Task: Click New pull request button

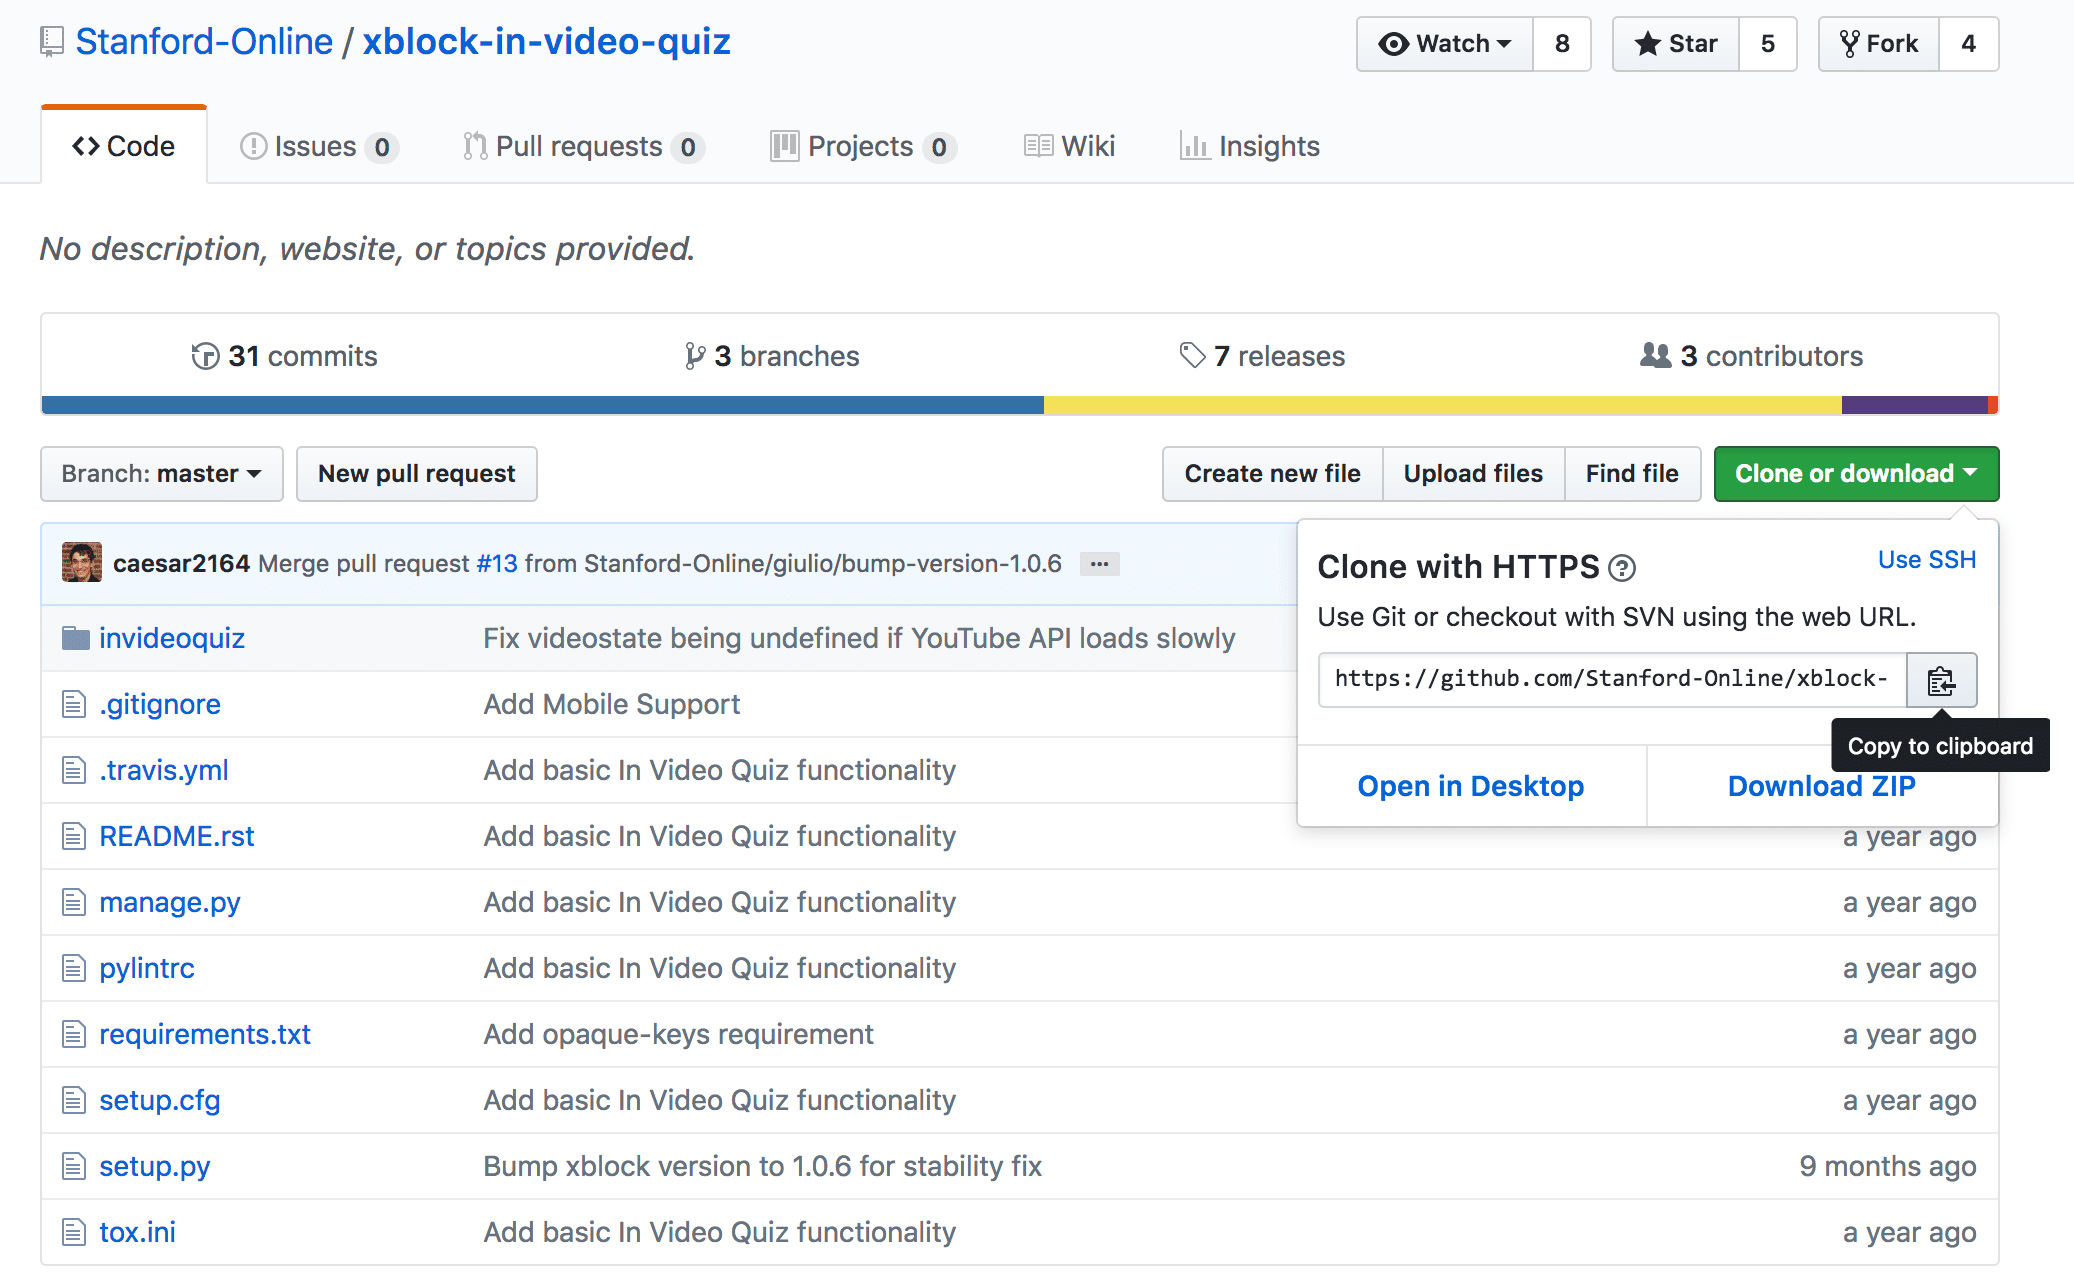Action: [x=417, y=474]
